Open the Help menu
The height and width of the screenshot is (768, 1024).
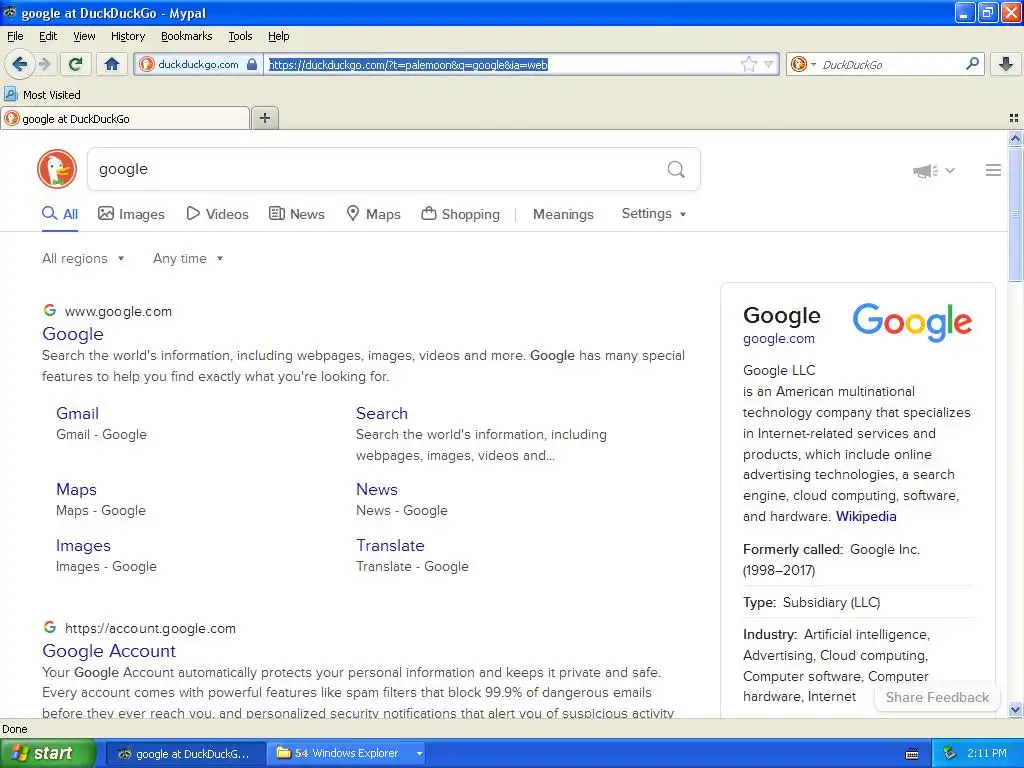tap(278, 36)
